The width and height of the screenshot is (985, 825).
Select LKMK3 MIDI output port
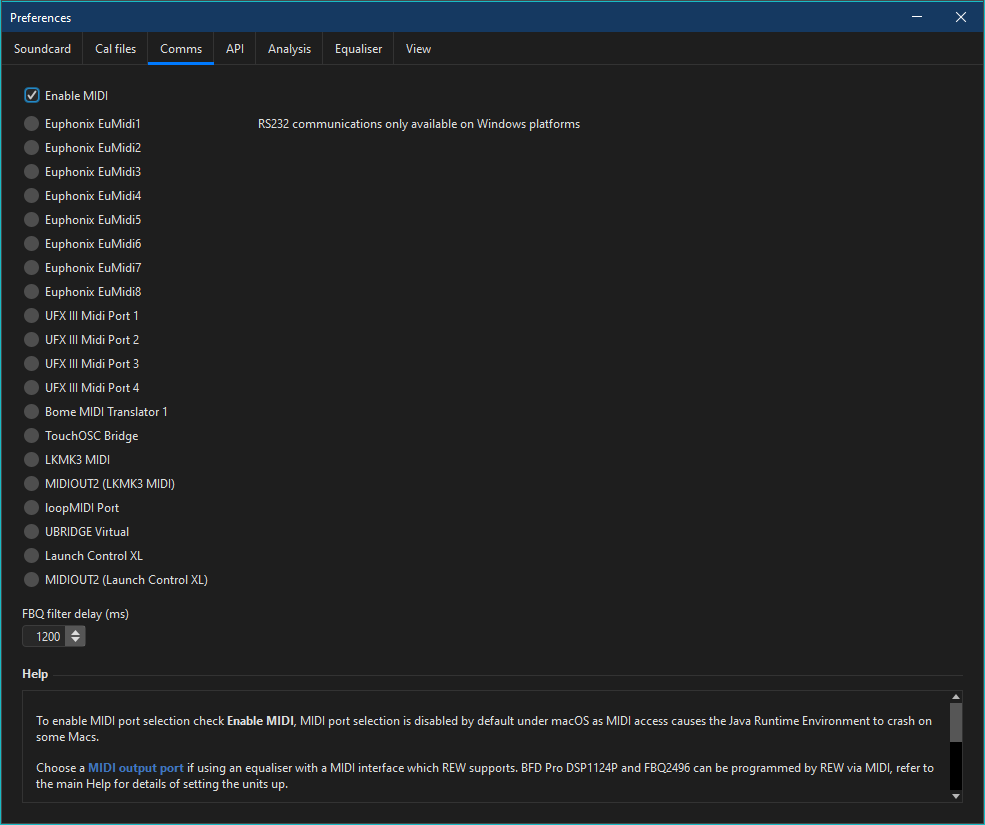(32, 460)
